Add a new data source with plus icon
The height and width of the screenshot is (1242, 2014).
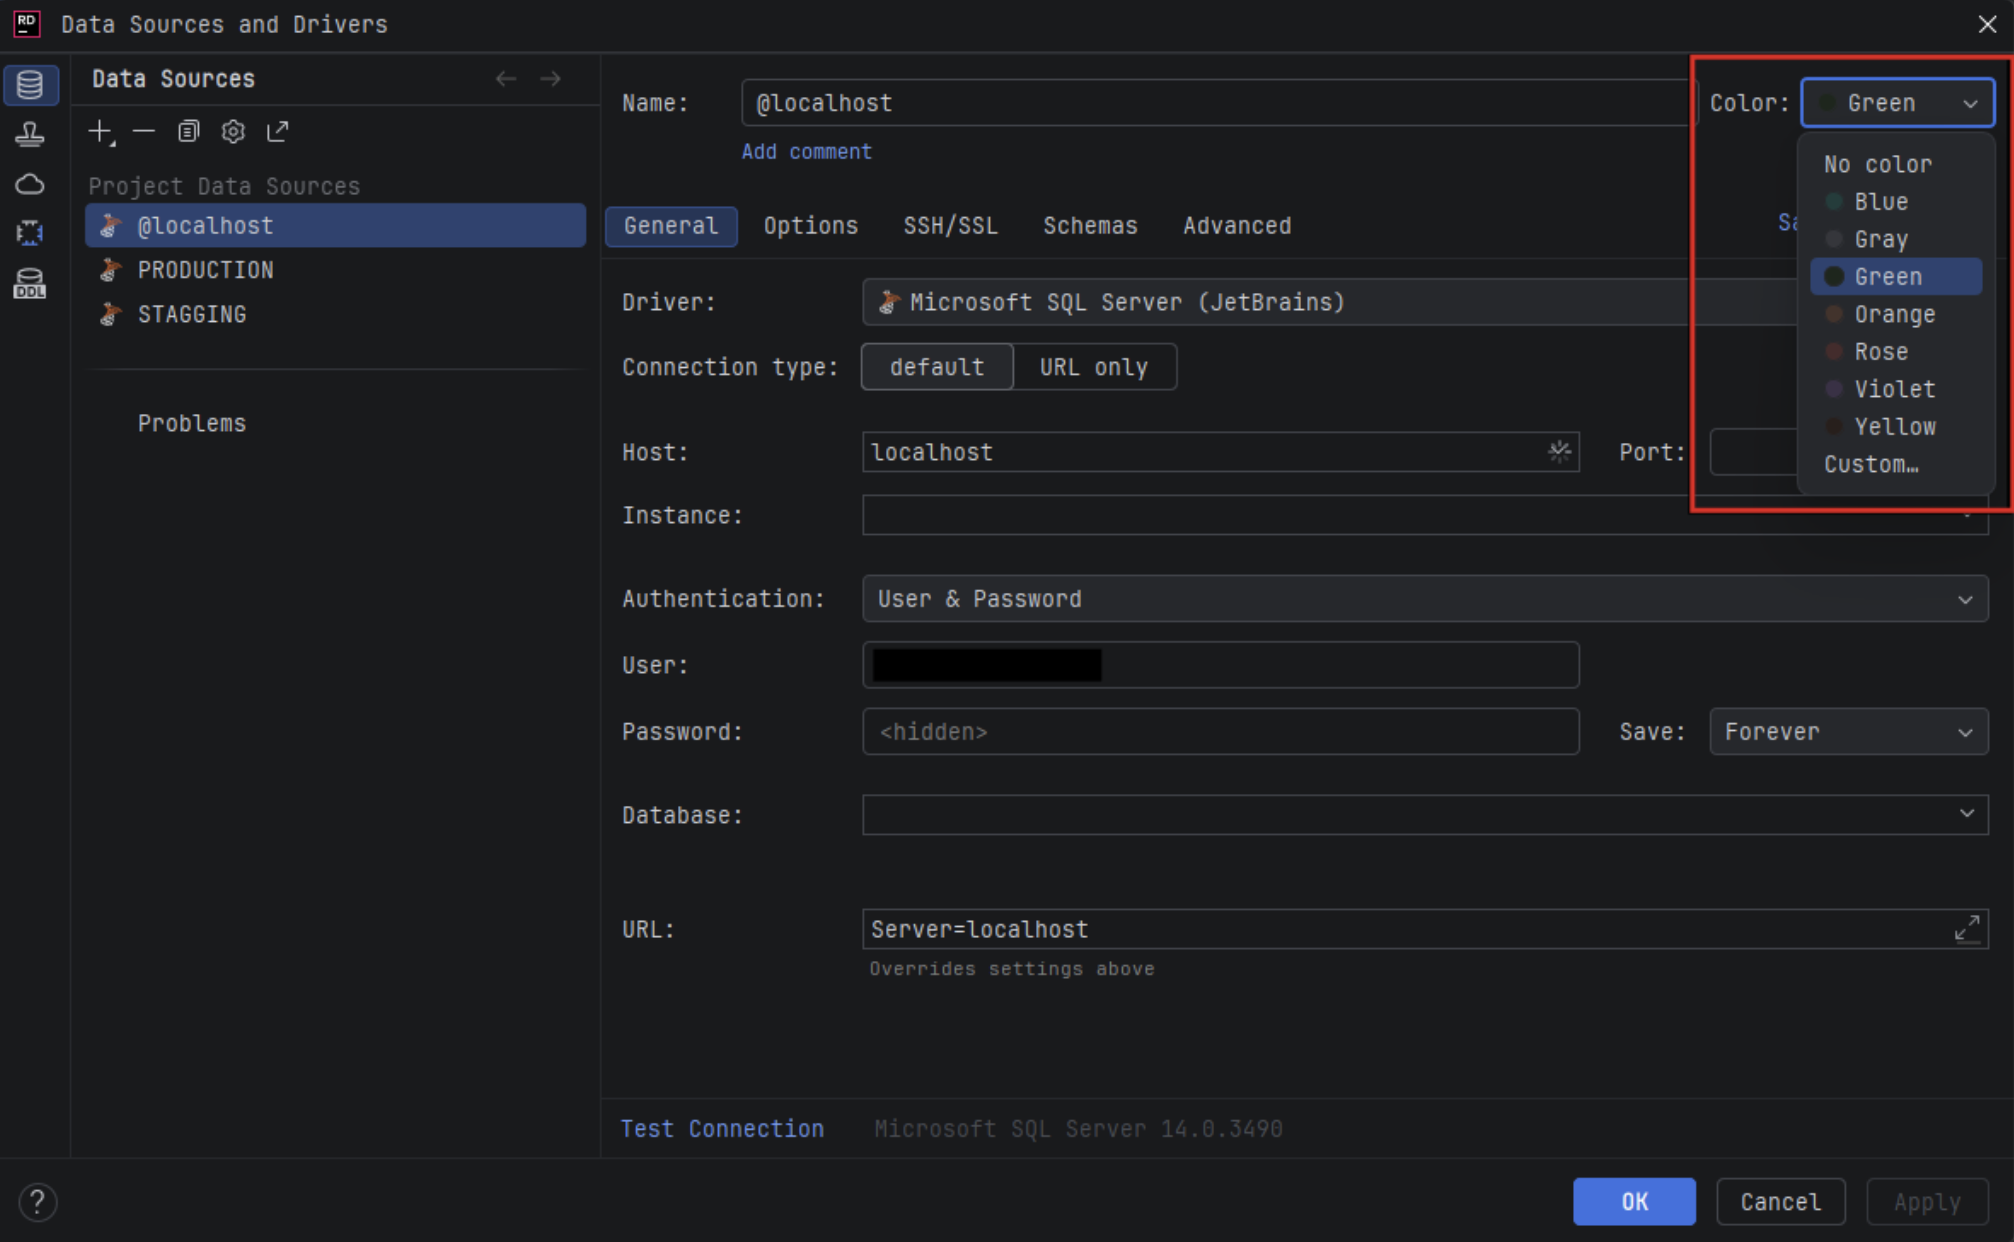pyautogui.click(x=100, y=132)
